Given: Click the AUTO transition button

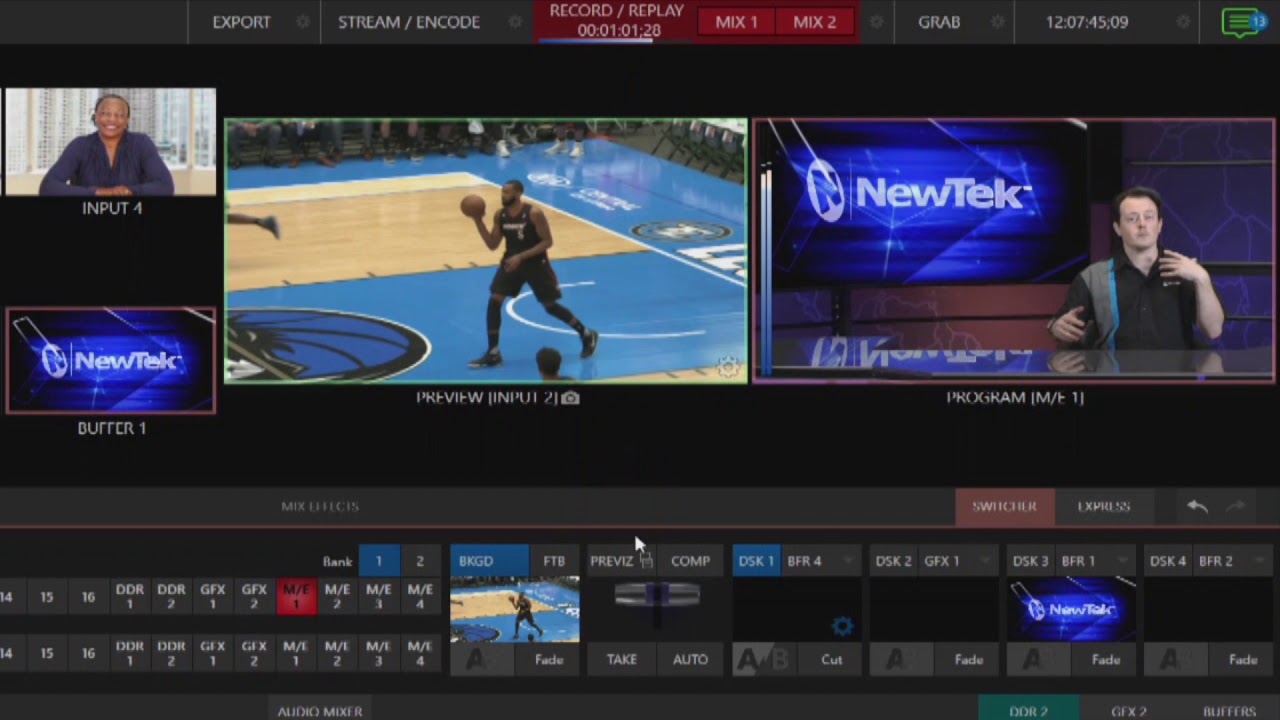Looking at the screenshot, I should click(690, 660).
